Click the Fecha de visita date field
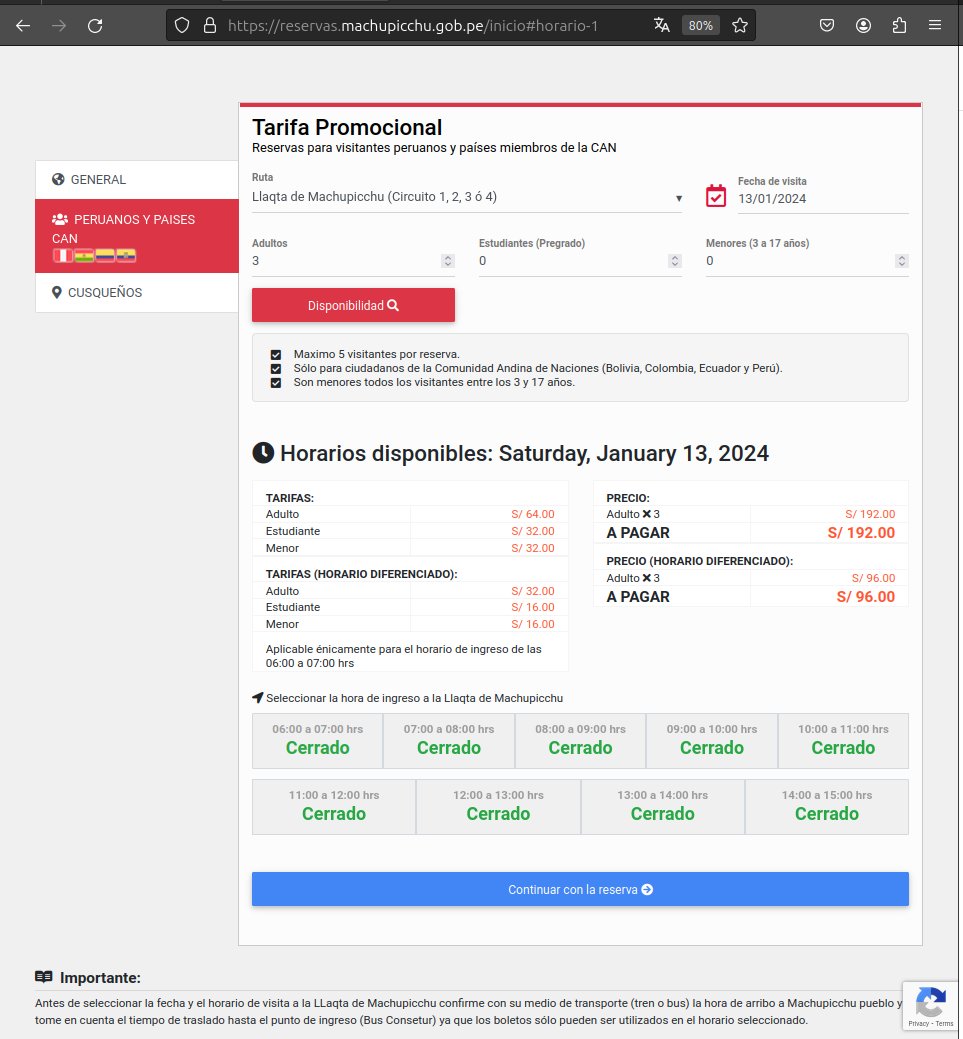The width and height of the screenshot is (963, 1039). [822, 199]
